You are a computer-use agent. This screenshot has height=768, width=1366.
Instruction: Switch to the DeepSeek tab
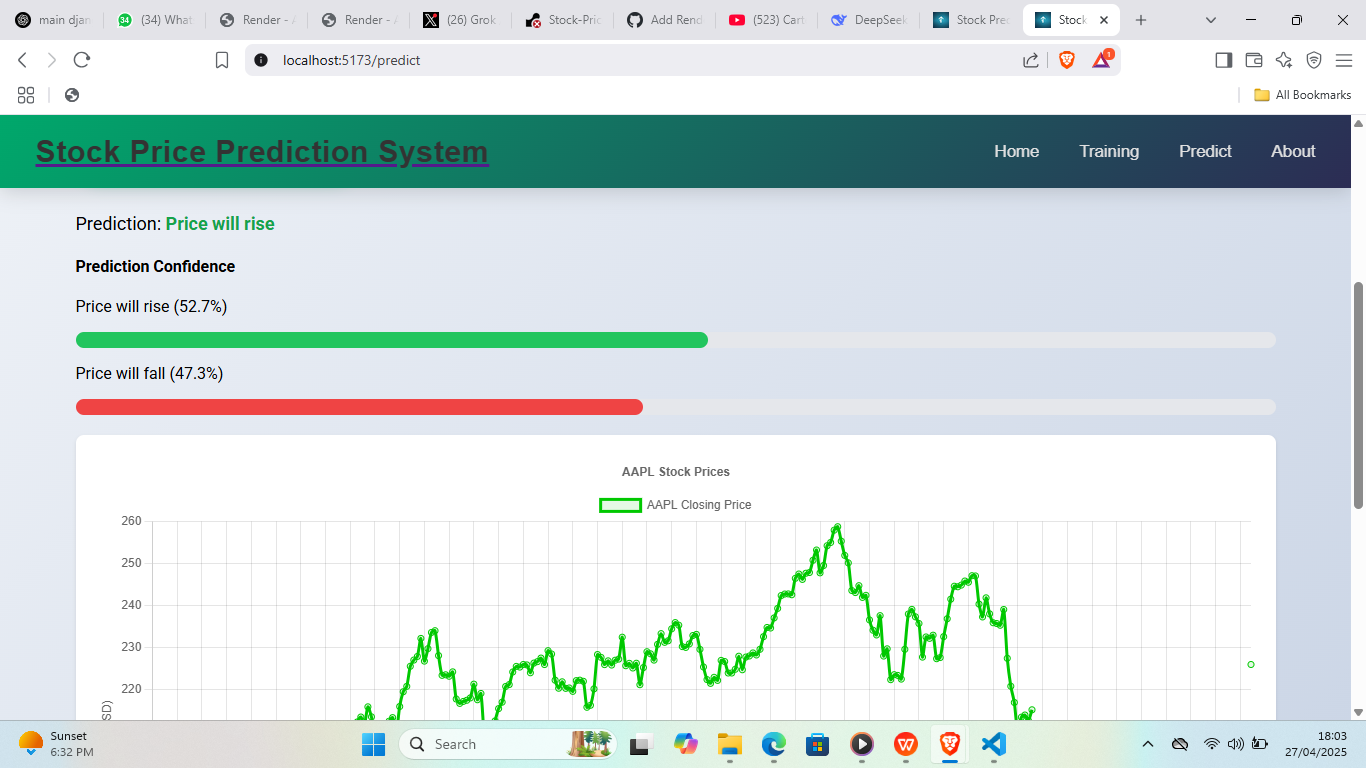click(868, 20)
